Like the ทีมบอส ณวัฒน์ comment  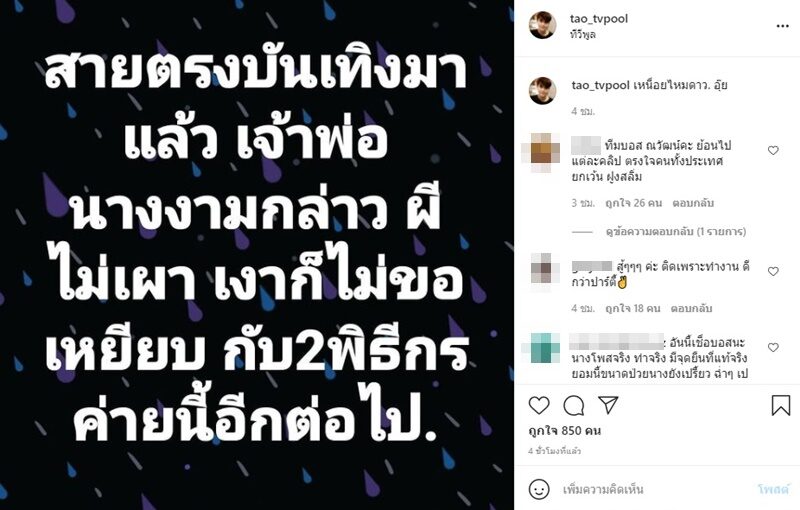pyautogui.click(x=773, y=150)
